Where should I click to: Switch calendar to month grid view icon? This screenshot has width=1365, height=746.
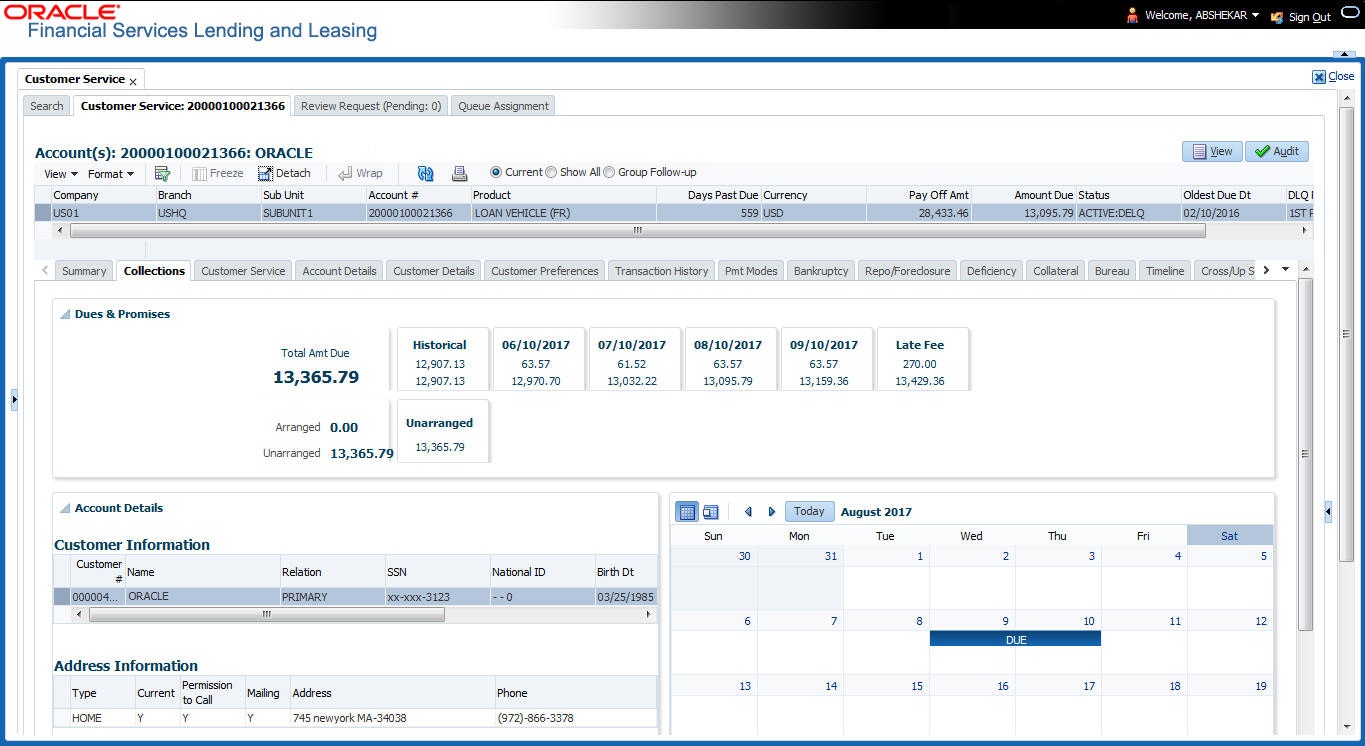687,512
